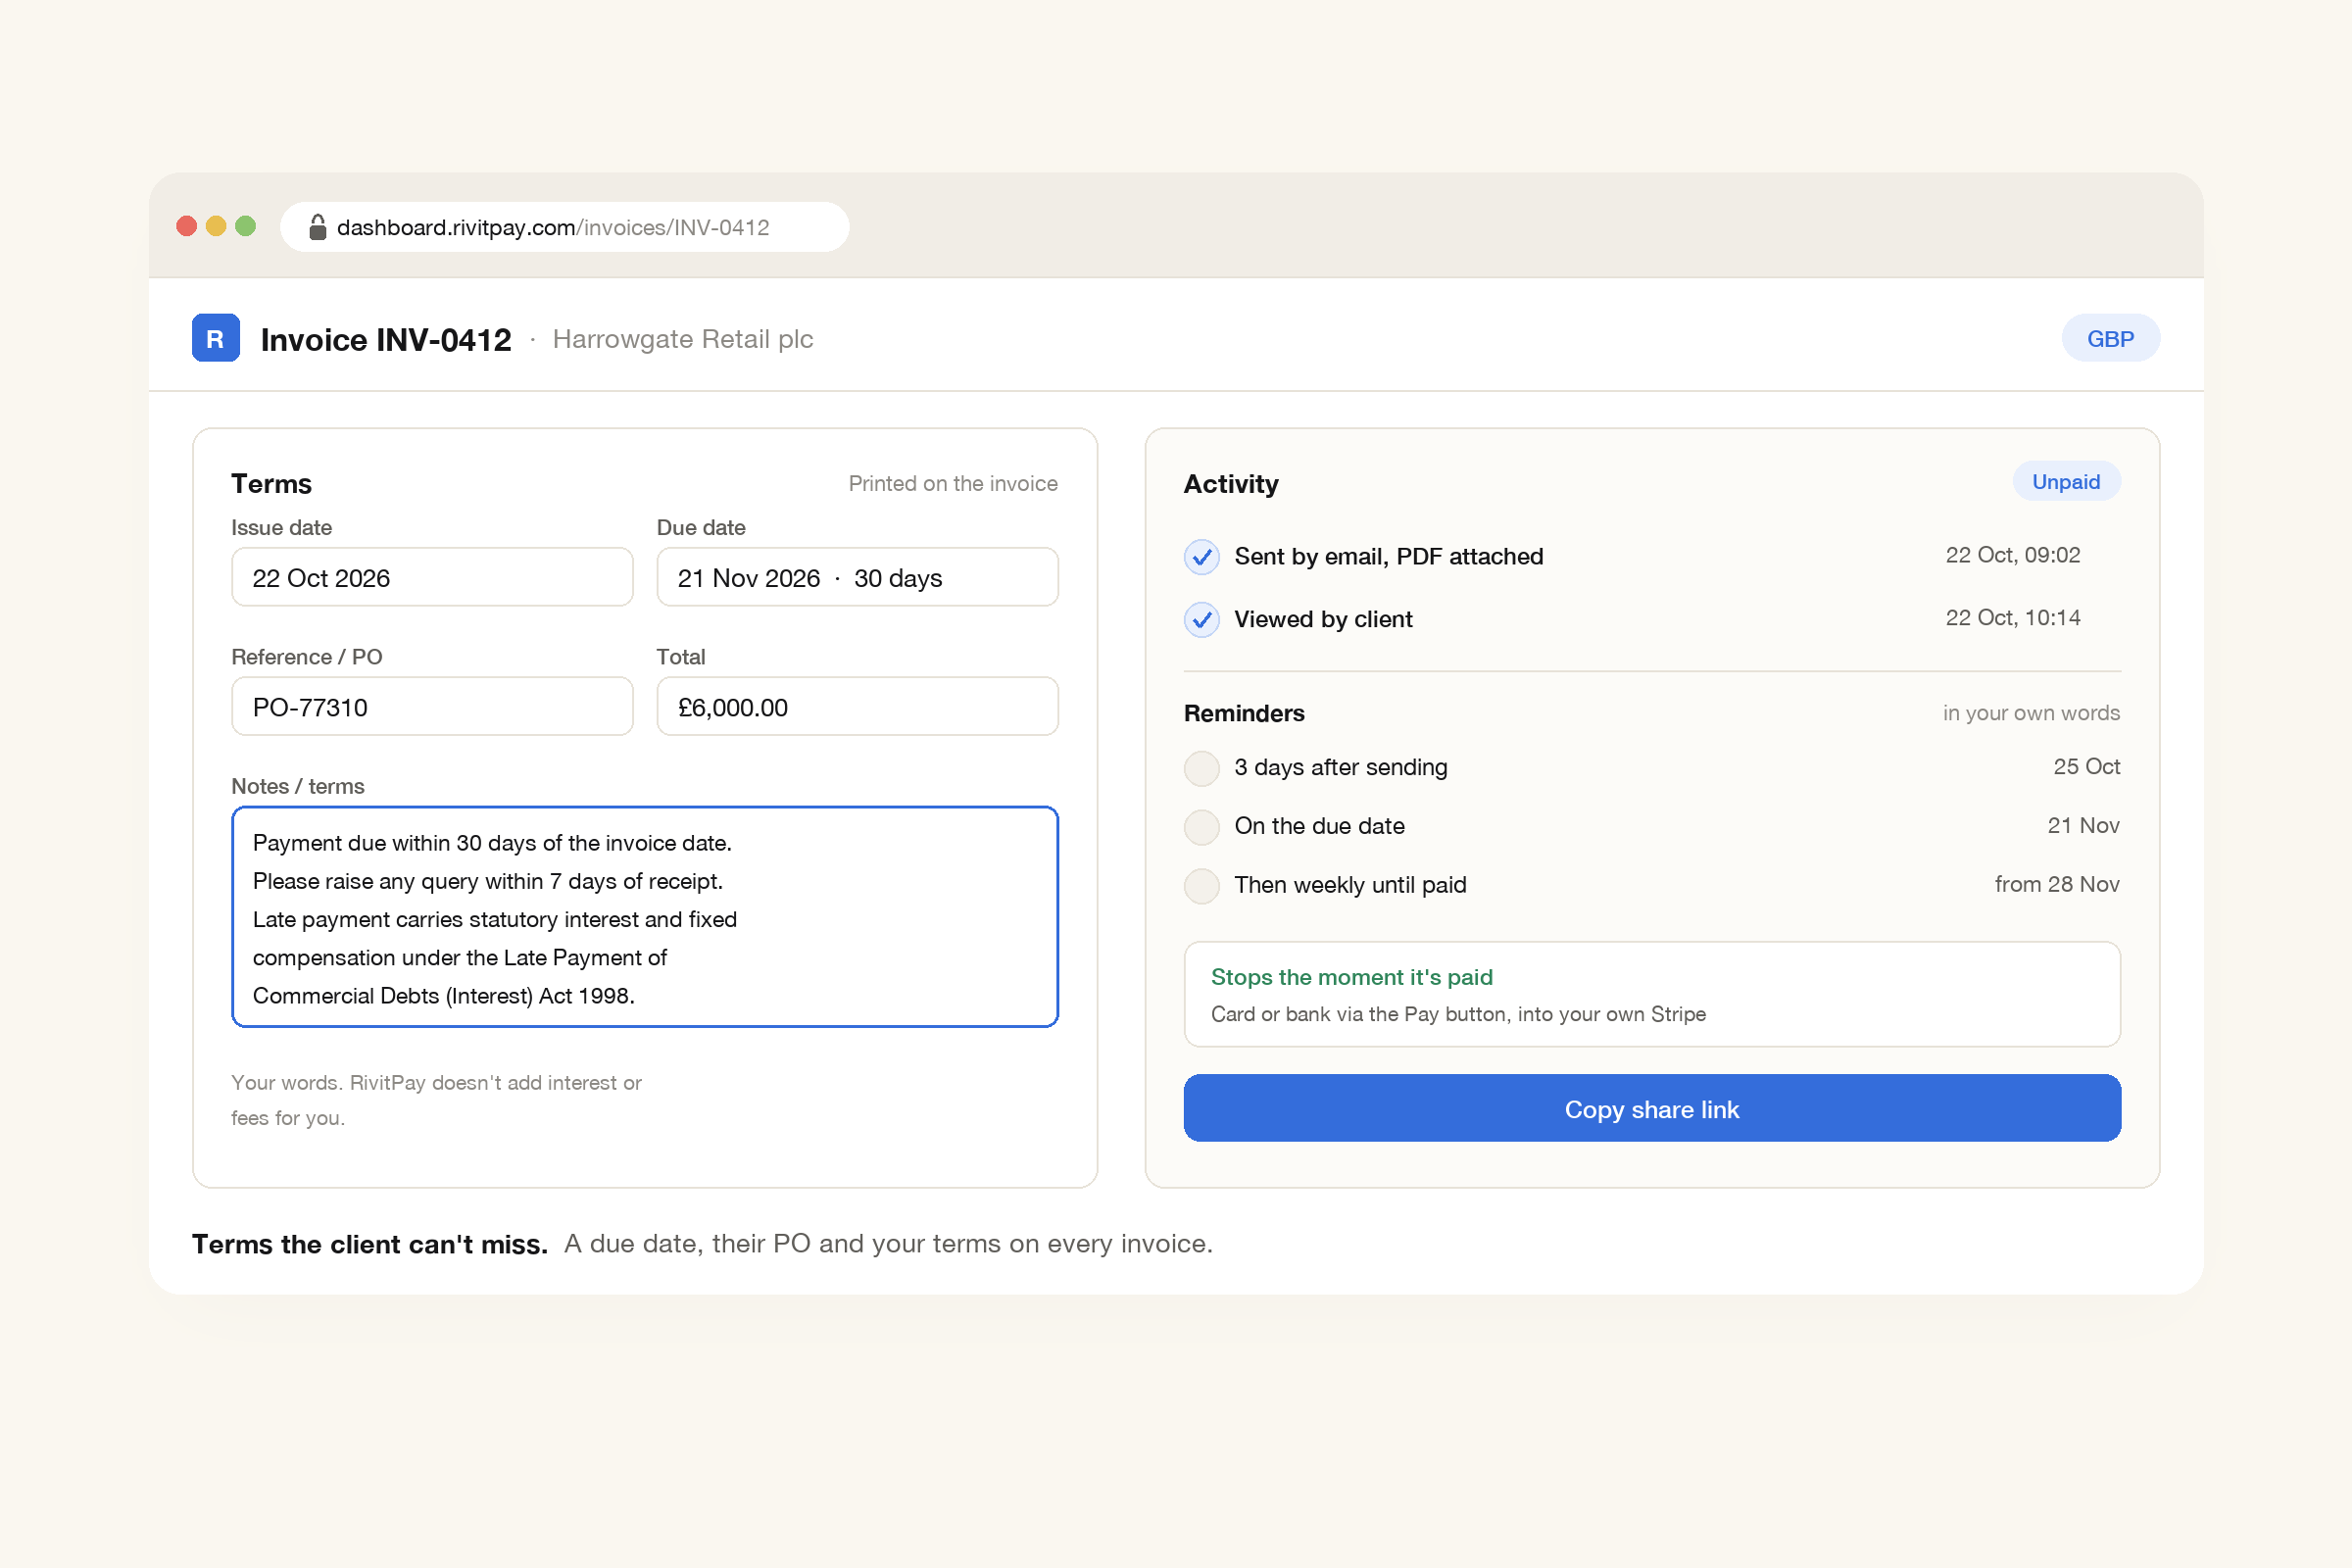This screenshot has width=2352, height=1568.
Task: Click the in your own words label
Action: (2031, 713)
